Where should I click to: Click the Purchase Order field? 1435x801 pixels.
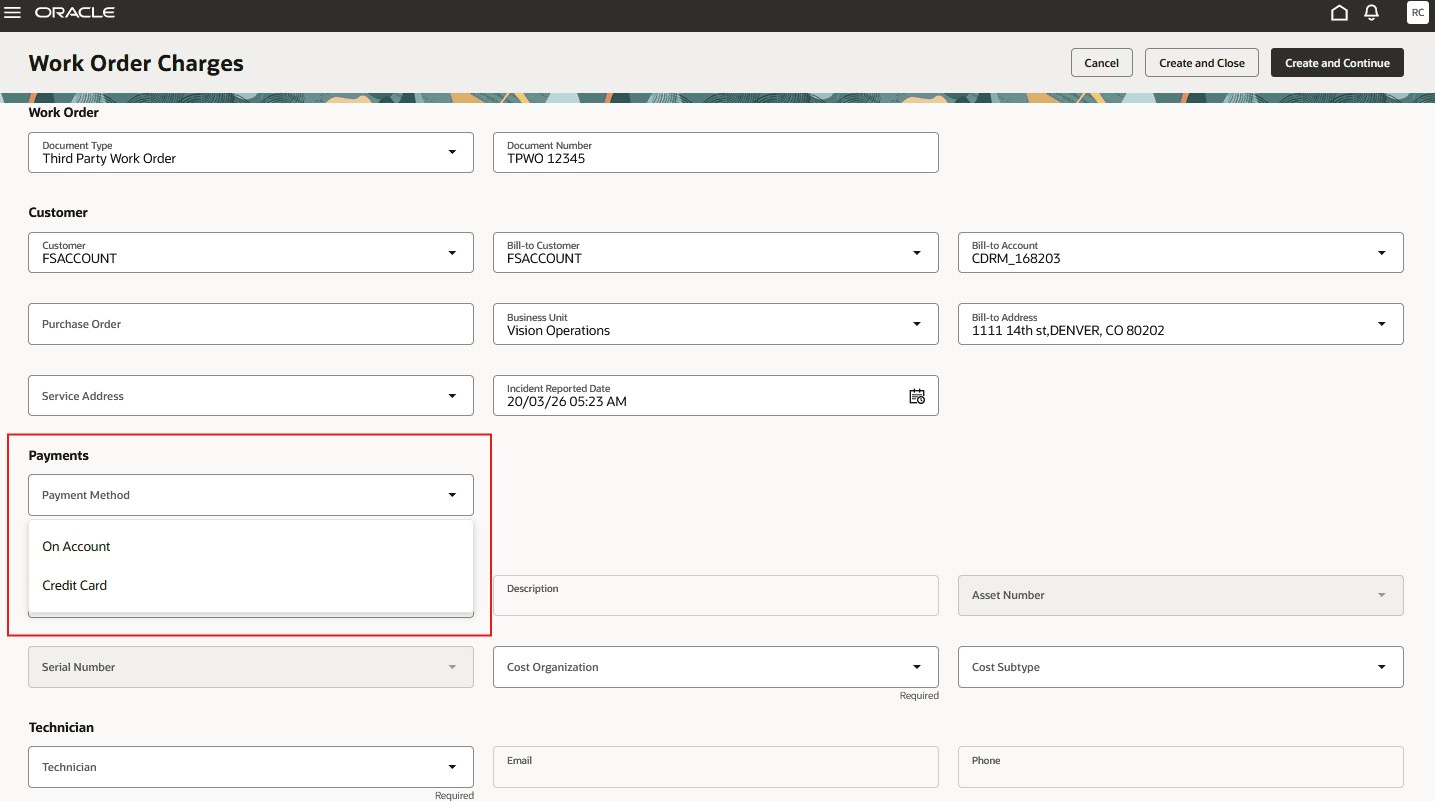coord(251,324)
